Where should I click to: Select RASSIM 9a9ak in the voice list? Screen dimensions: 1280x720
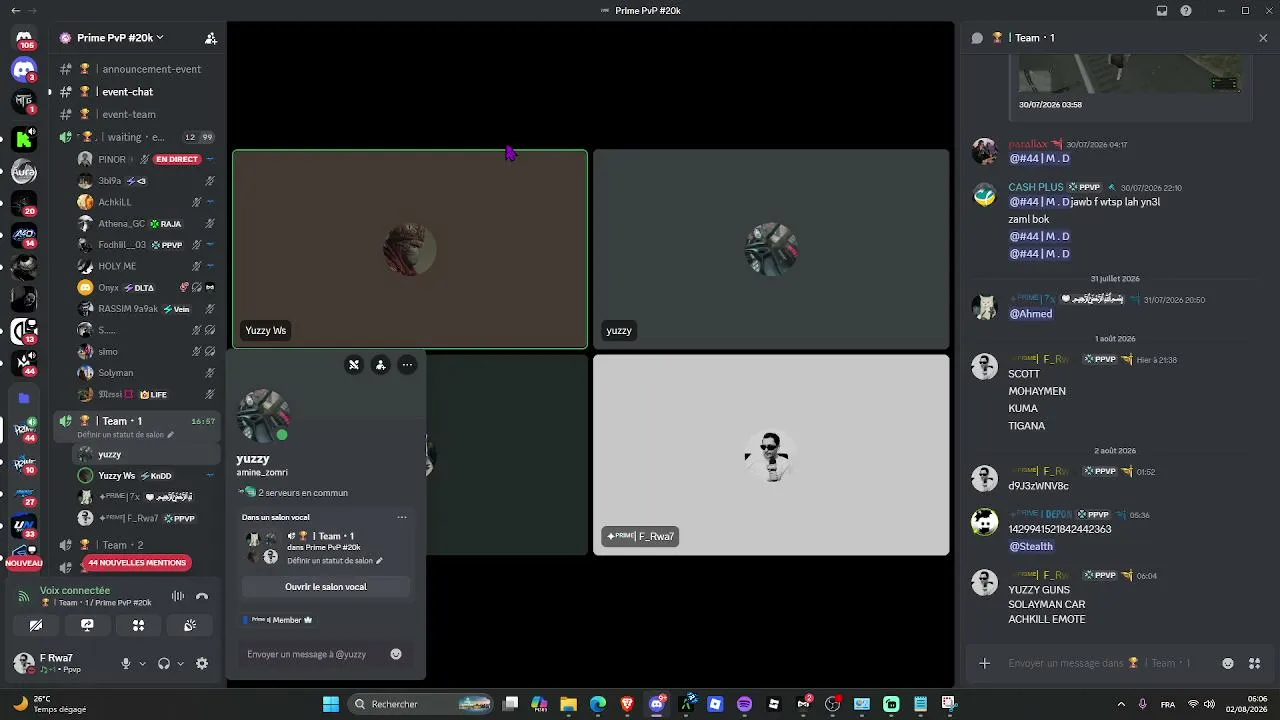pyautogui.click(x=146, y=309)
